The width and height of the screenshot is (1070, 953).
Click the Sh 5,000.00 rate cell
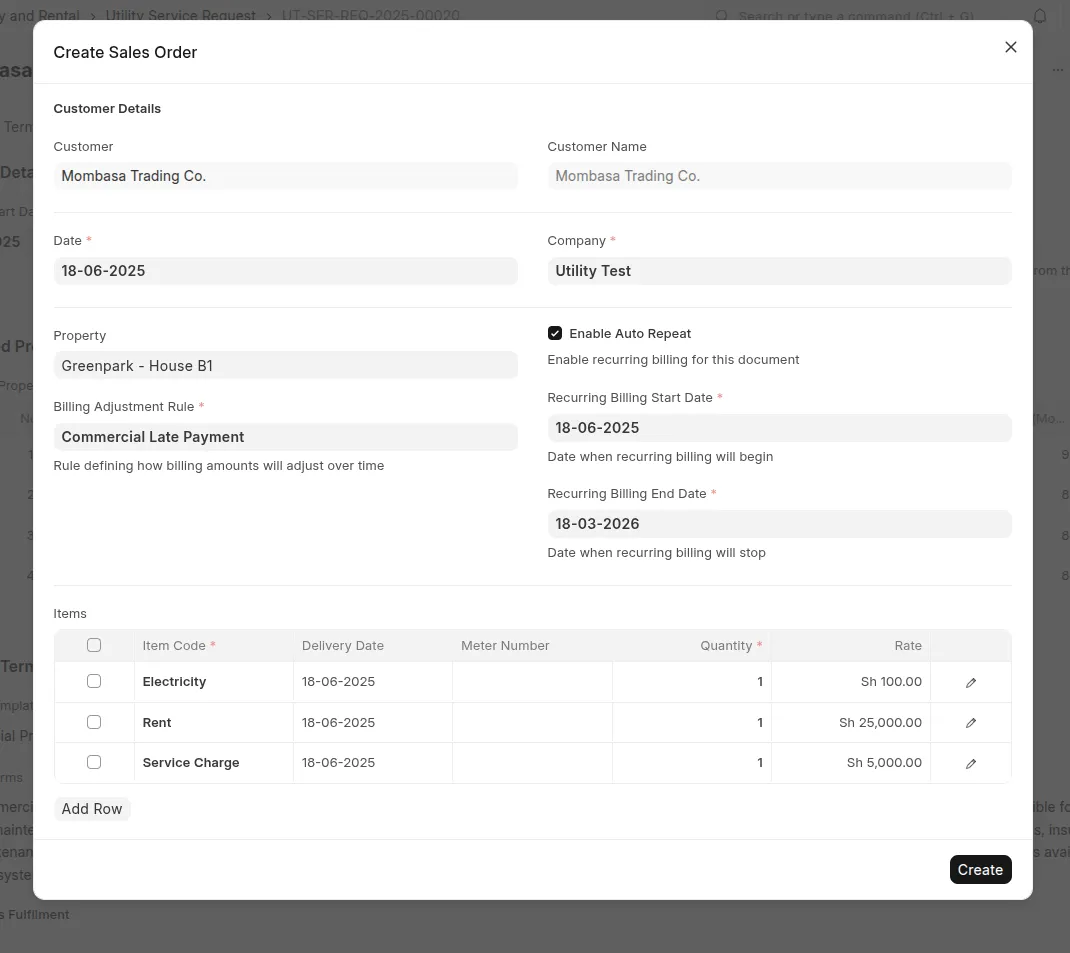[851, 763]
